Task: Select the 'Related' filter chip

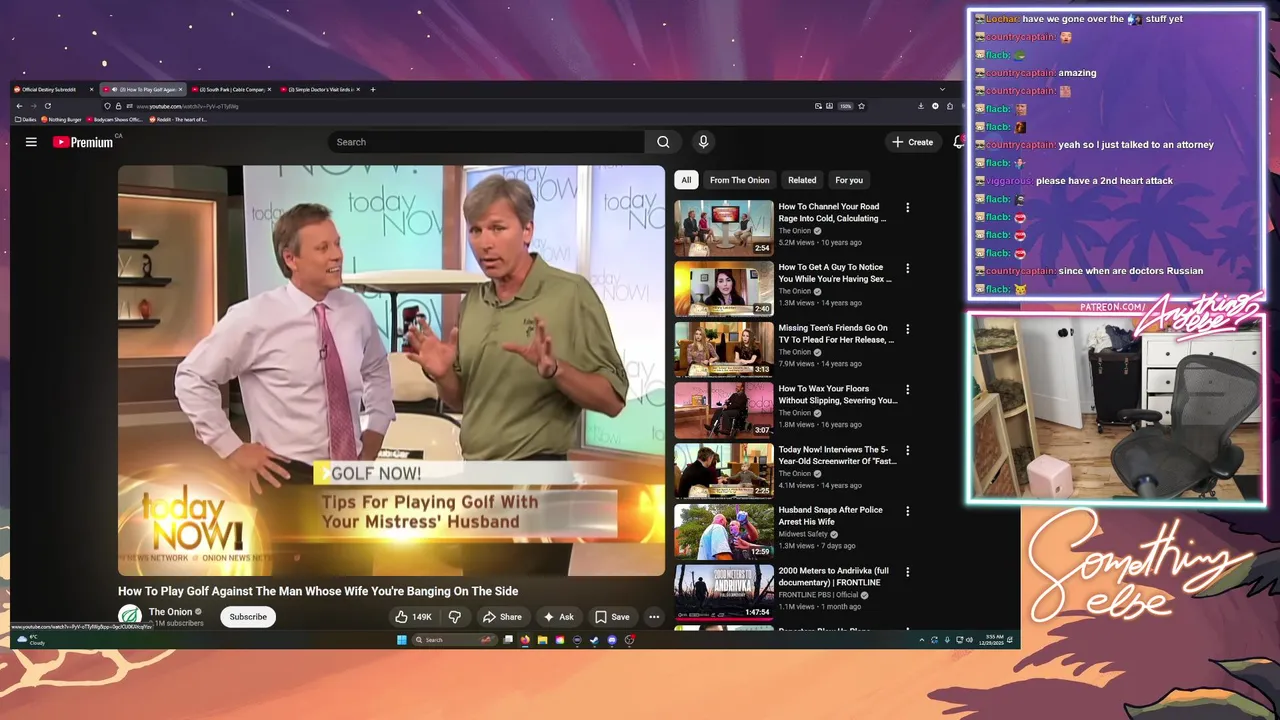Action: tap(802, 180)
